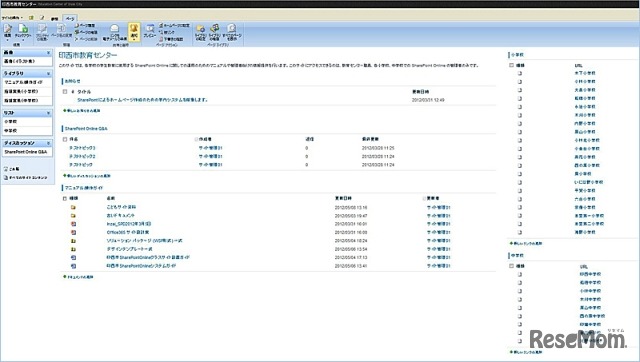Tick the 中学校 links list header checkbox
Viewport: 640px width, 362px height.
pyautogui.click(x=511, y=266)
